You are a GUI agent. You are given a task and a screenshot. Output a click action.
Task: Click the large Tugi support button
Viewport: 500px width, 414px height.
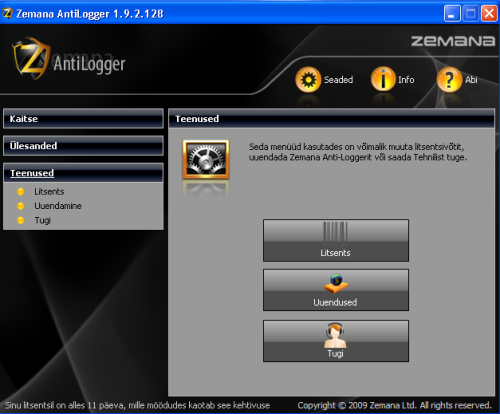336,341
